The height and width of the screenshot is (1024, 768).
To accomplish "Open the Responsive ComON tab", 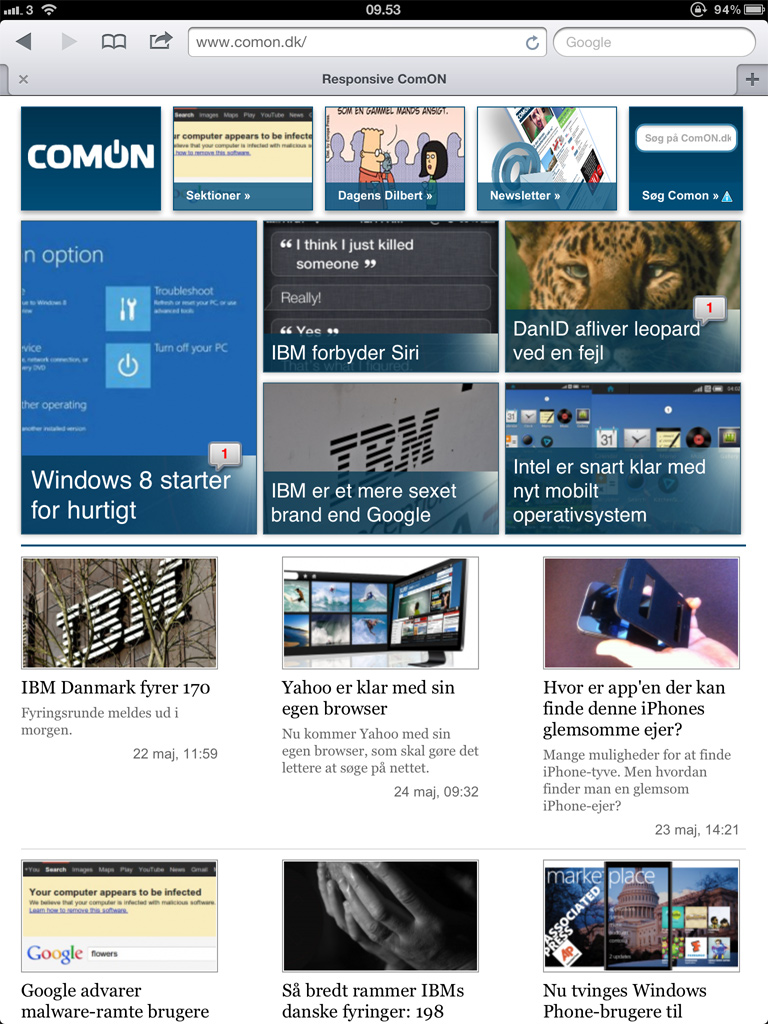I will [384, 79].
